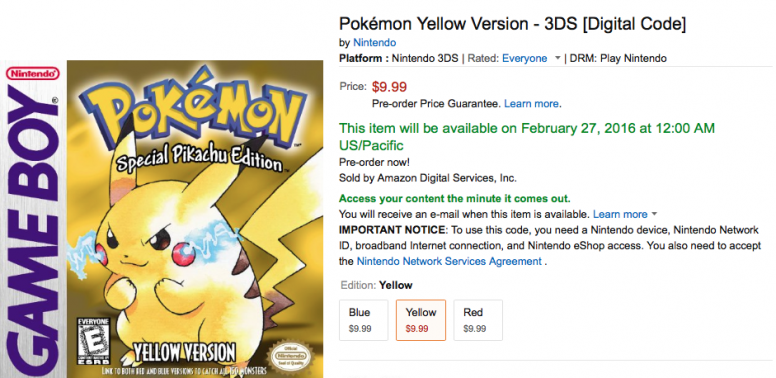This screenshot has height=378, width=776.
Task: Click the product title text
Action: pyautogui.click(x=512, y=24)
